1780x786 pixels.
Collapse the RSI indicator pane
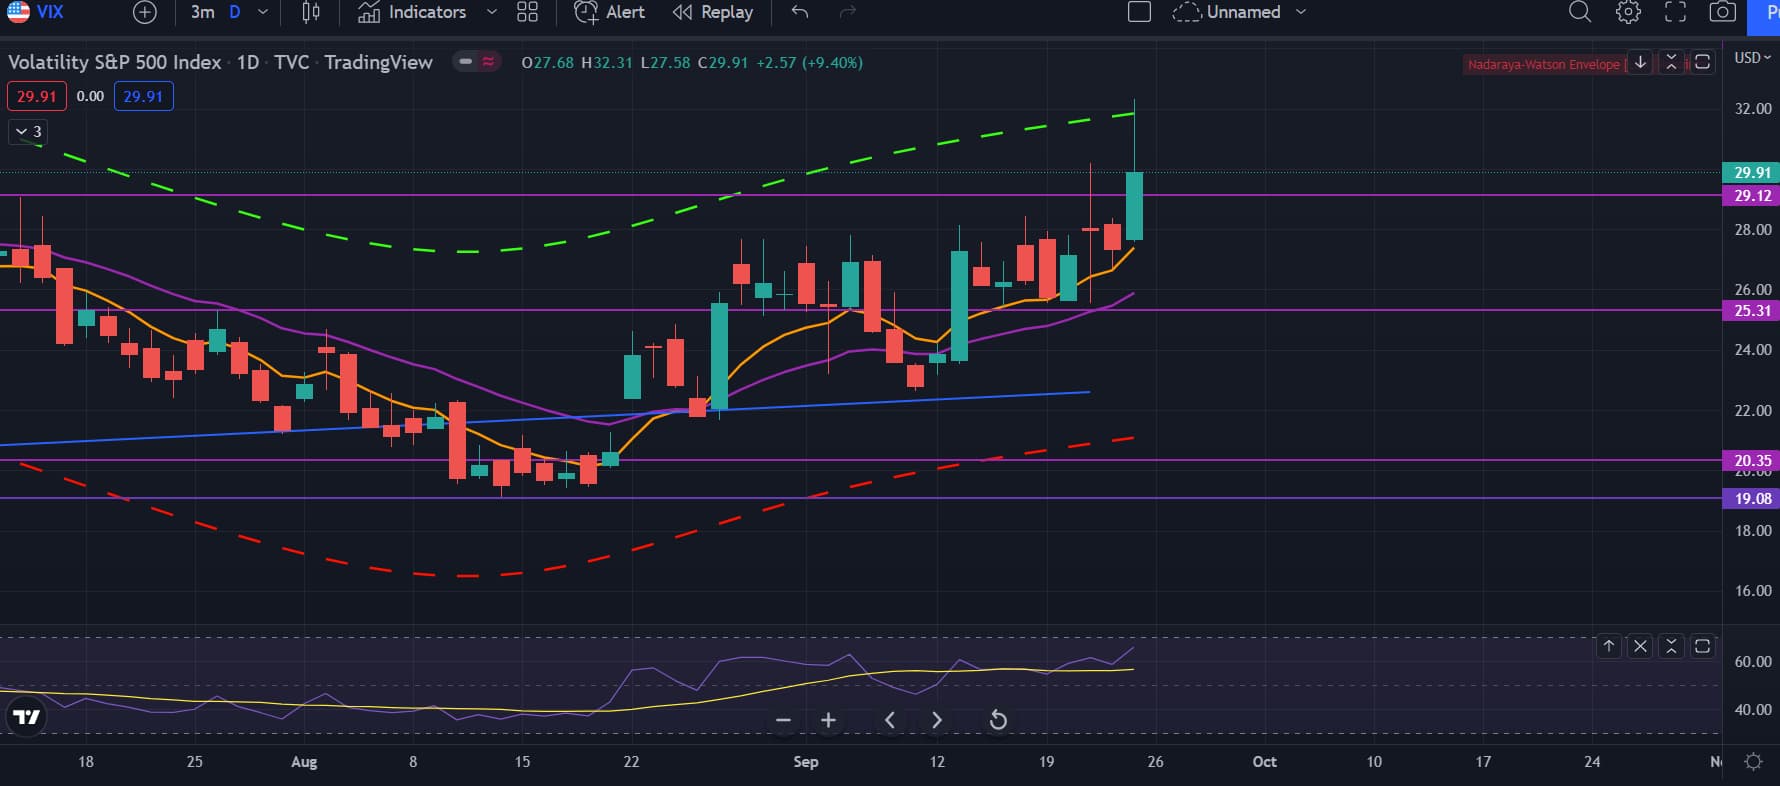click(1671, 646)
